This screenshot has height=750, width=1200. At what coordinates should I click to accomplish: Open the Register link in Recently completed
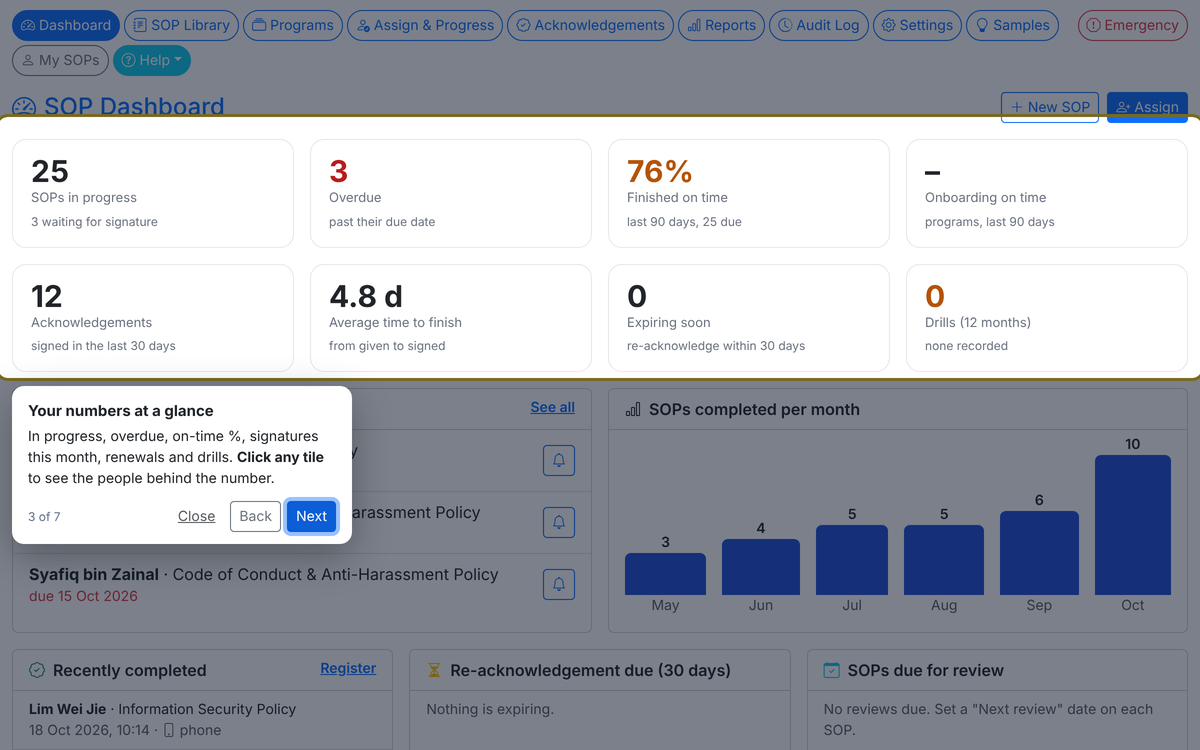tap(348, 668)
